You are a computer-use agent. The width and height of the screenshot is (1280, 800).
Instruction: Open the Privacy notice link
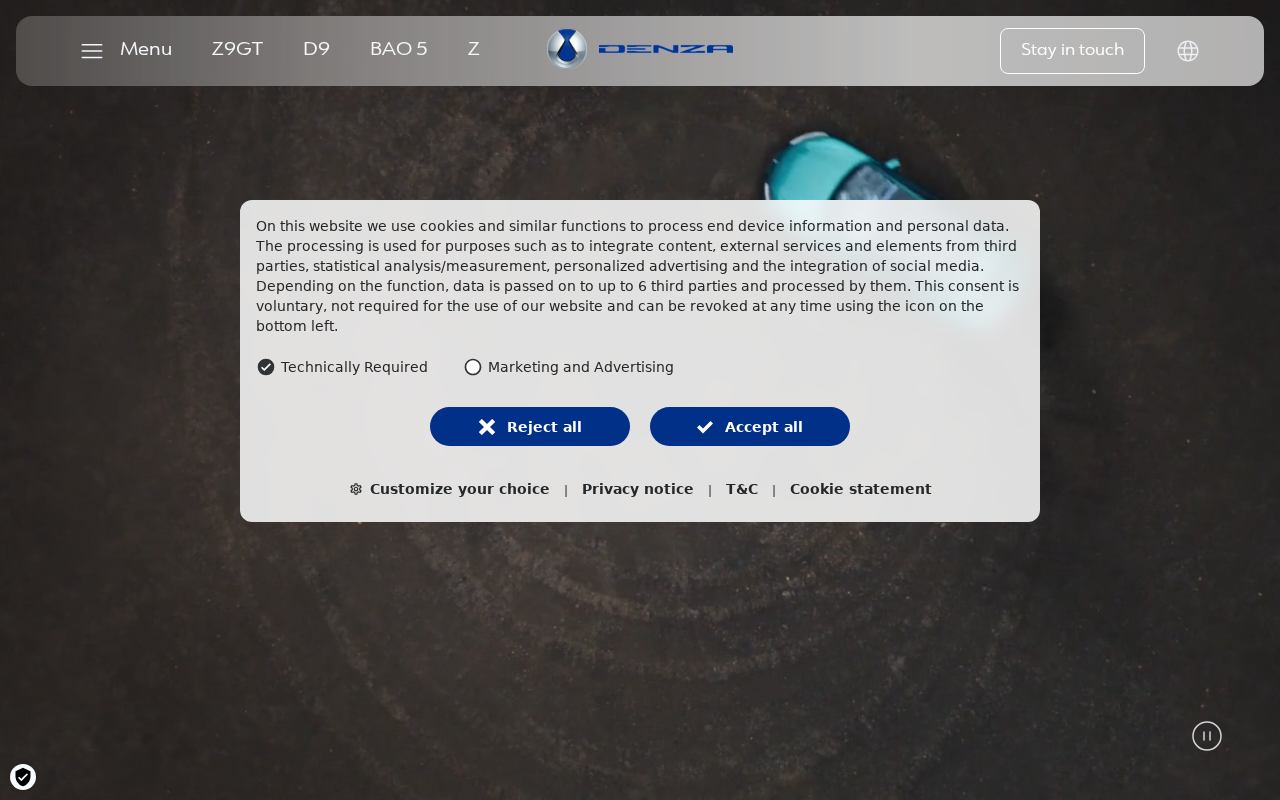point(638,489)
